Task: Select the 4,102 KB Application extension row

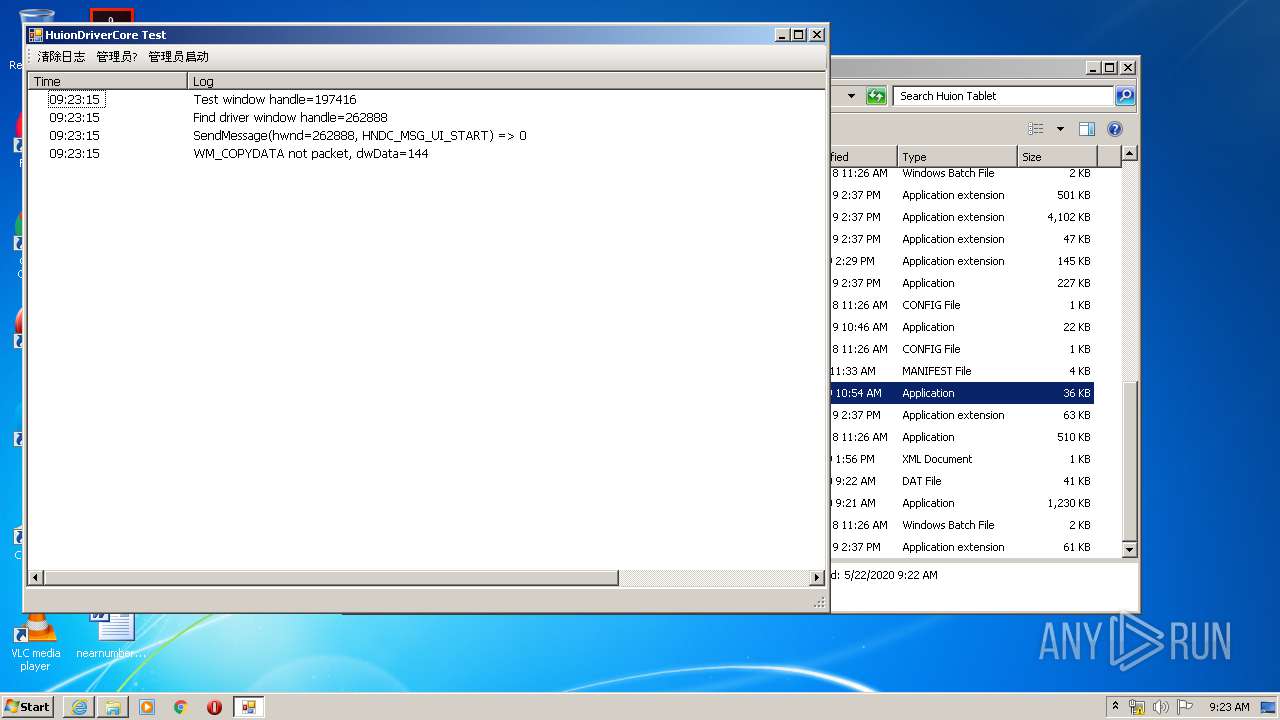Action: pyautogui.click(x=962, y=217)
